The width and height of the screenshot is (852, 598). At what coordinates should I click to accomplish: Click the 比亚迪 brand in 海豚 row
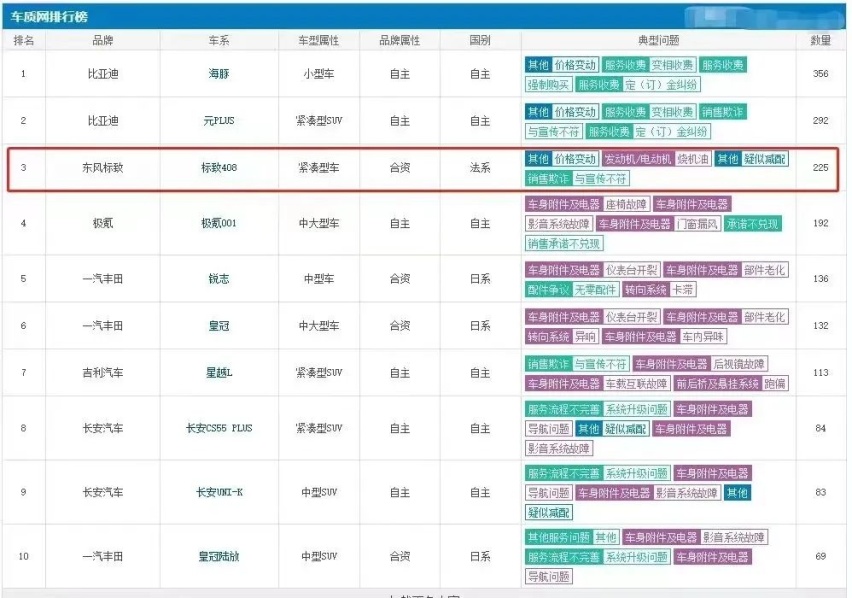(x=103, y=74)
